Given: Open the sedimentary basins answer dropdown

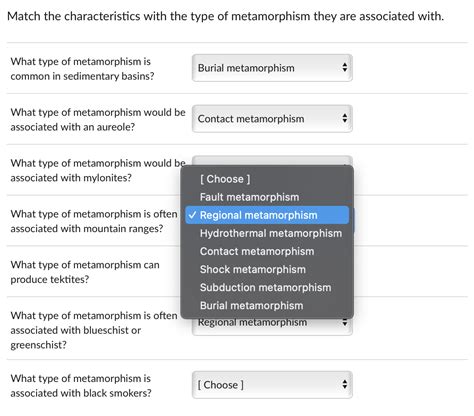Looking at the screenshot, I should tap(272, 68).
